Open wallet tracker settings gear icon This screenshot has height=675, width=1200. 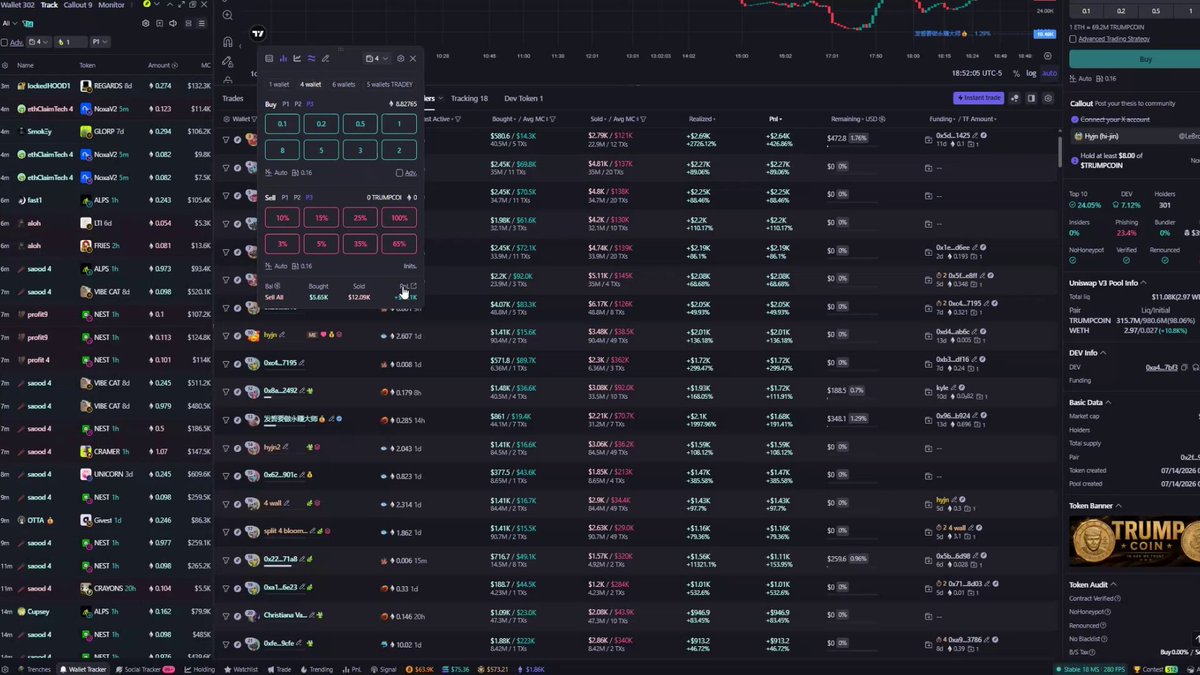(146, 23)
